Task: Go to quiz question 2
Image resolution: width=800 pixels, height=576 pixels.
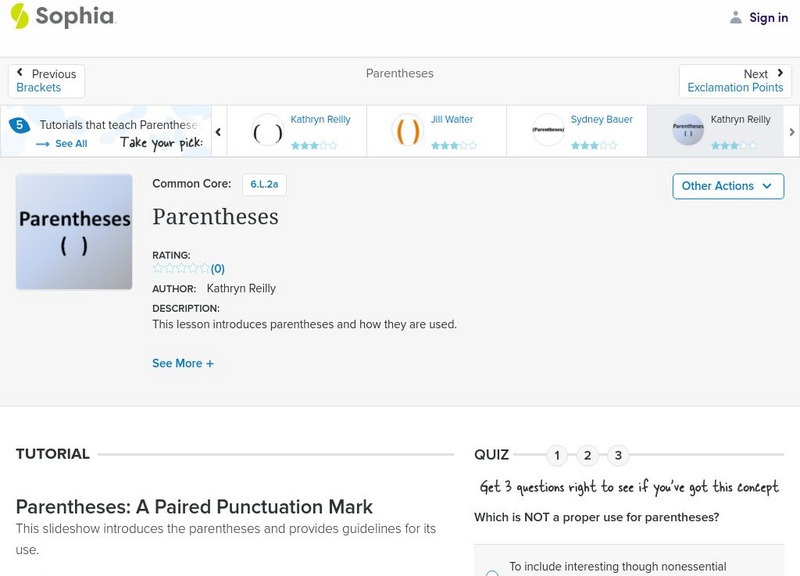Action: point(588,456)
